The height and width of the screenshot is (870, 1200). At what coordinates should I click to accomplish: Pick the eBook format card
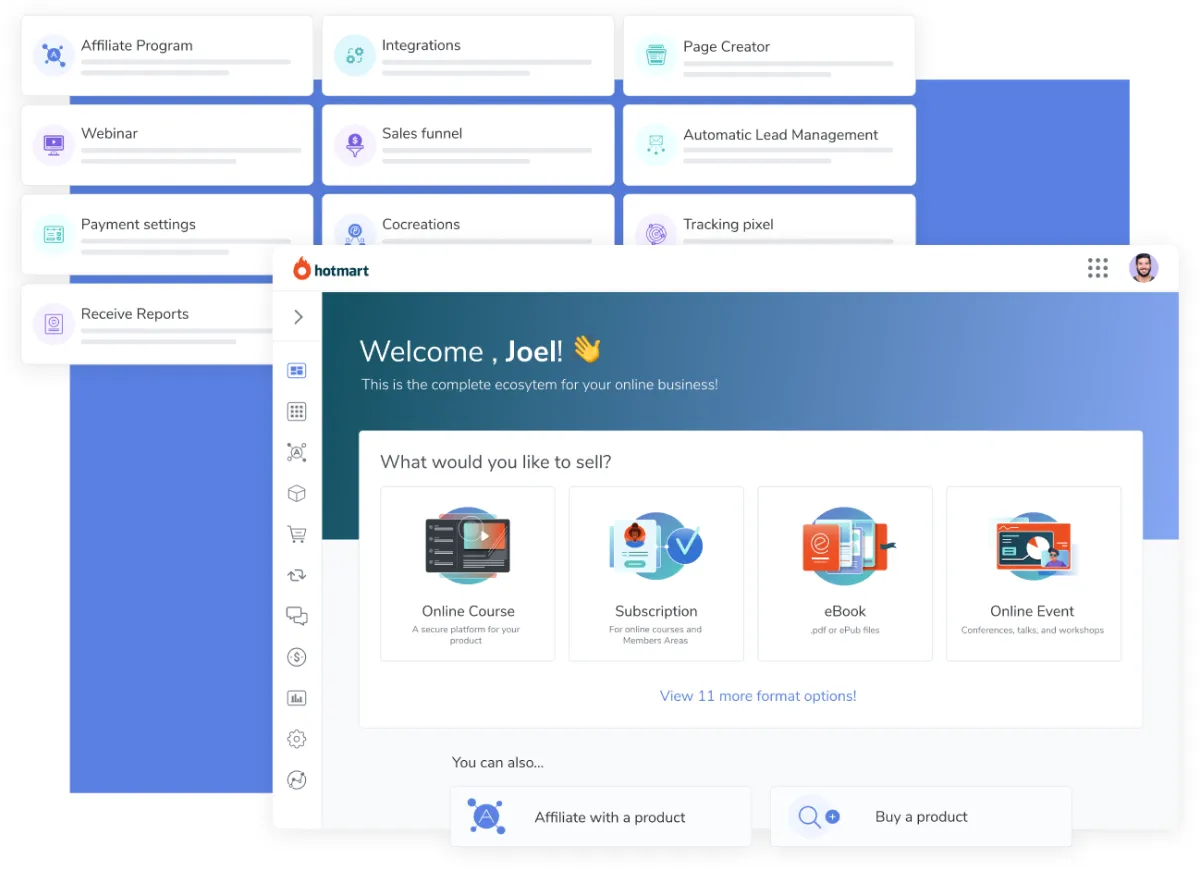(844, 574)
